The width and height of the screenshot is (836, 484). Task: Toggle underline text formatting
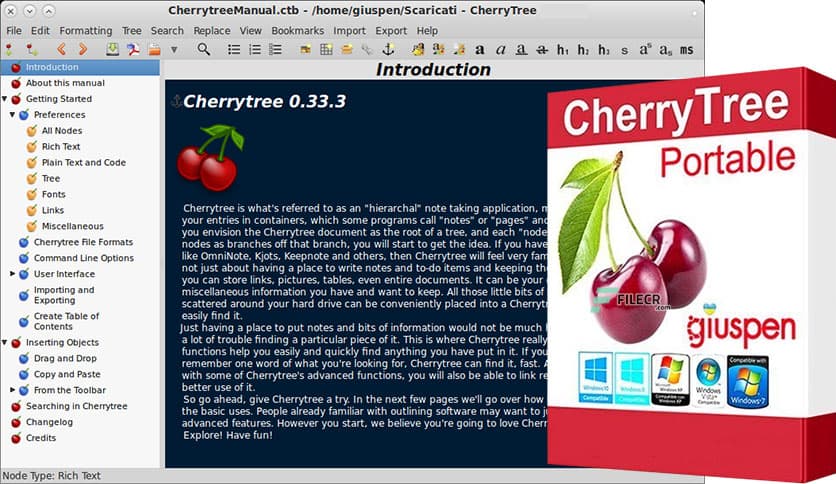(x=521, y=50)
